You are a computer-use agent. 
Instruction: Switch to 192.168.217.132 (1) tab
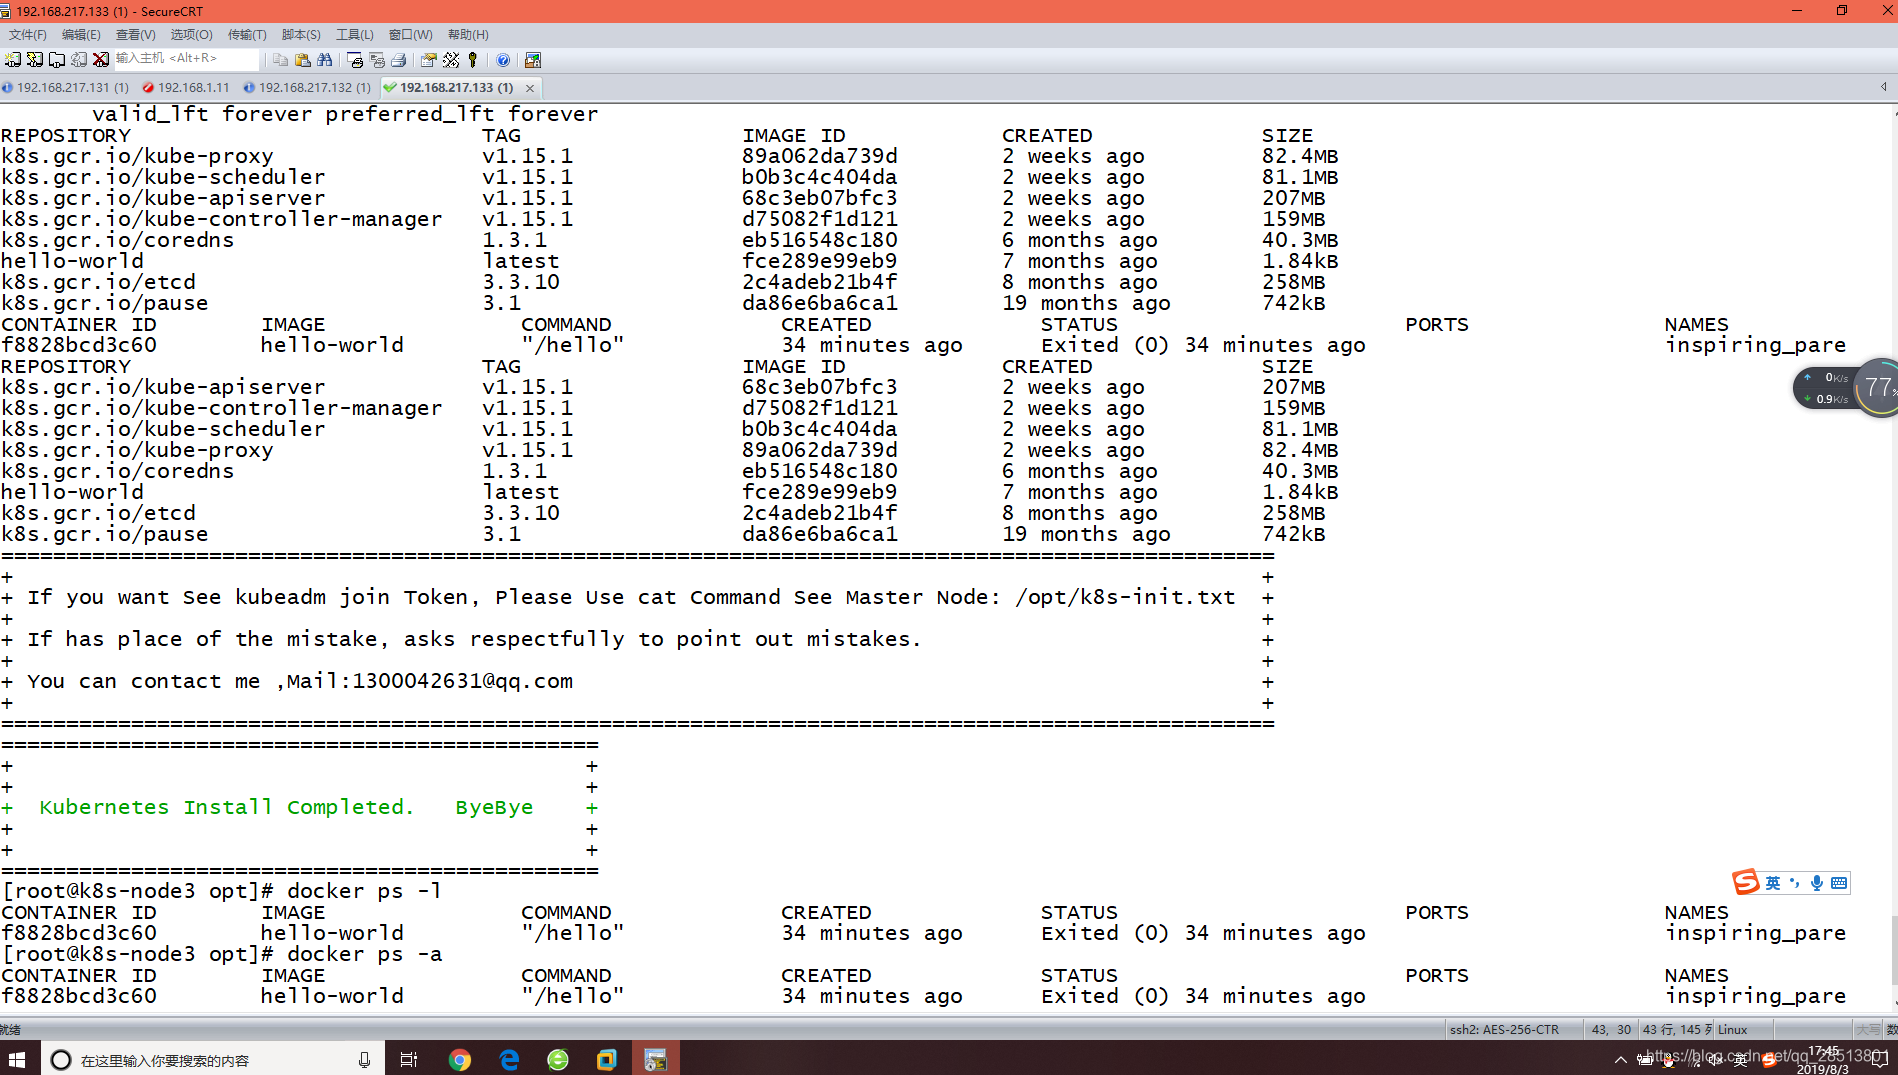click(307, 88)
